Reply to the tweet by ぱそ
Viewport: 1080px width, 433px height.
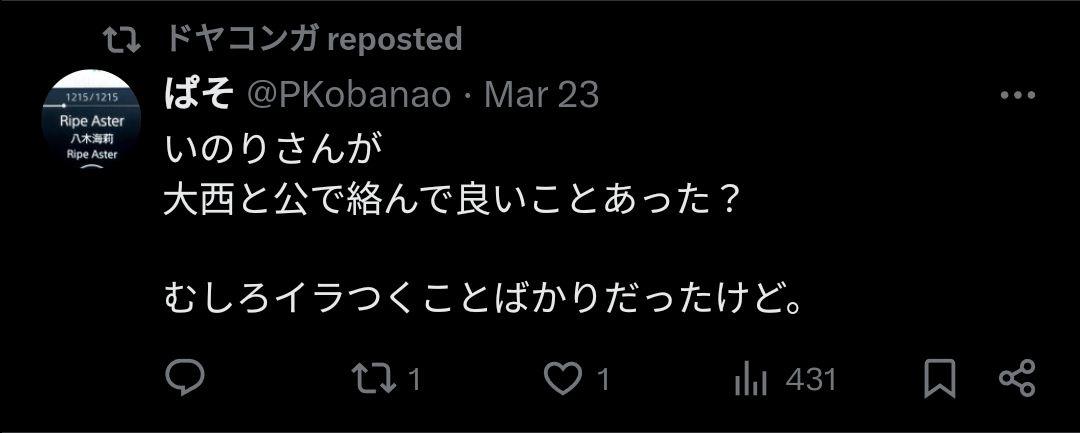click(185, 379)
